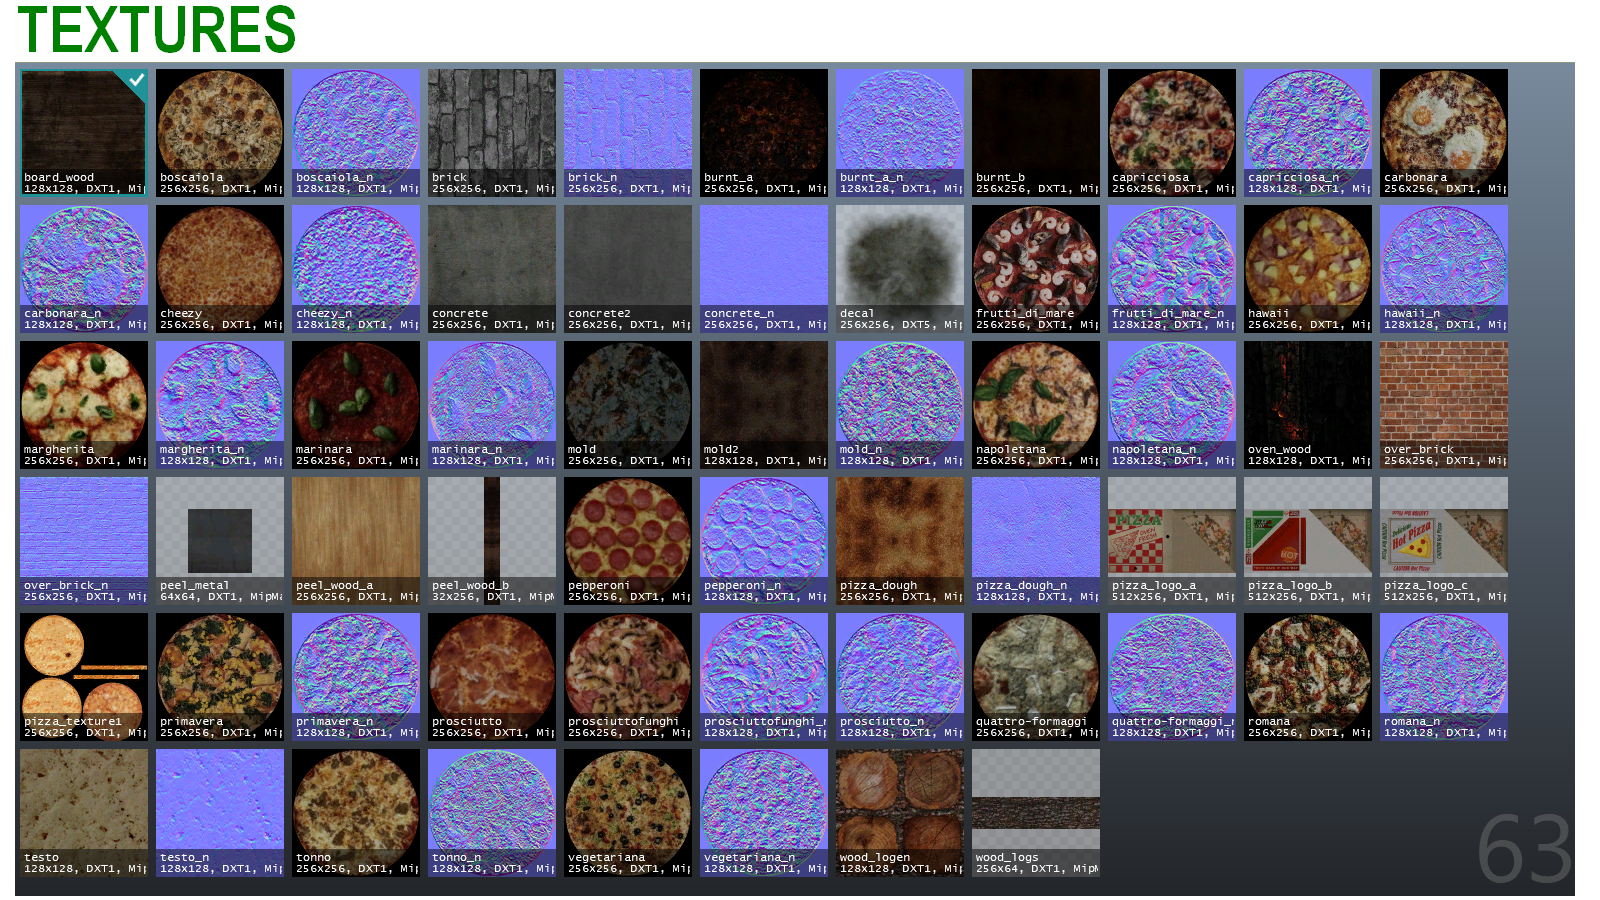1600x900 pixels.
Task: Select the wood_logen log ends texture
Action: click(x=900, y=813)
